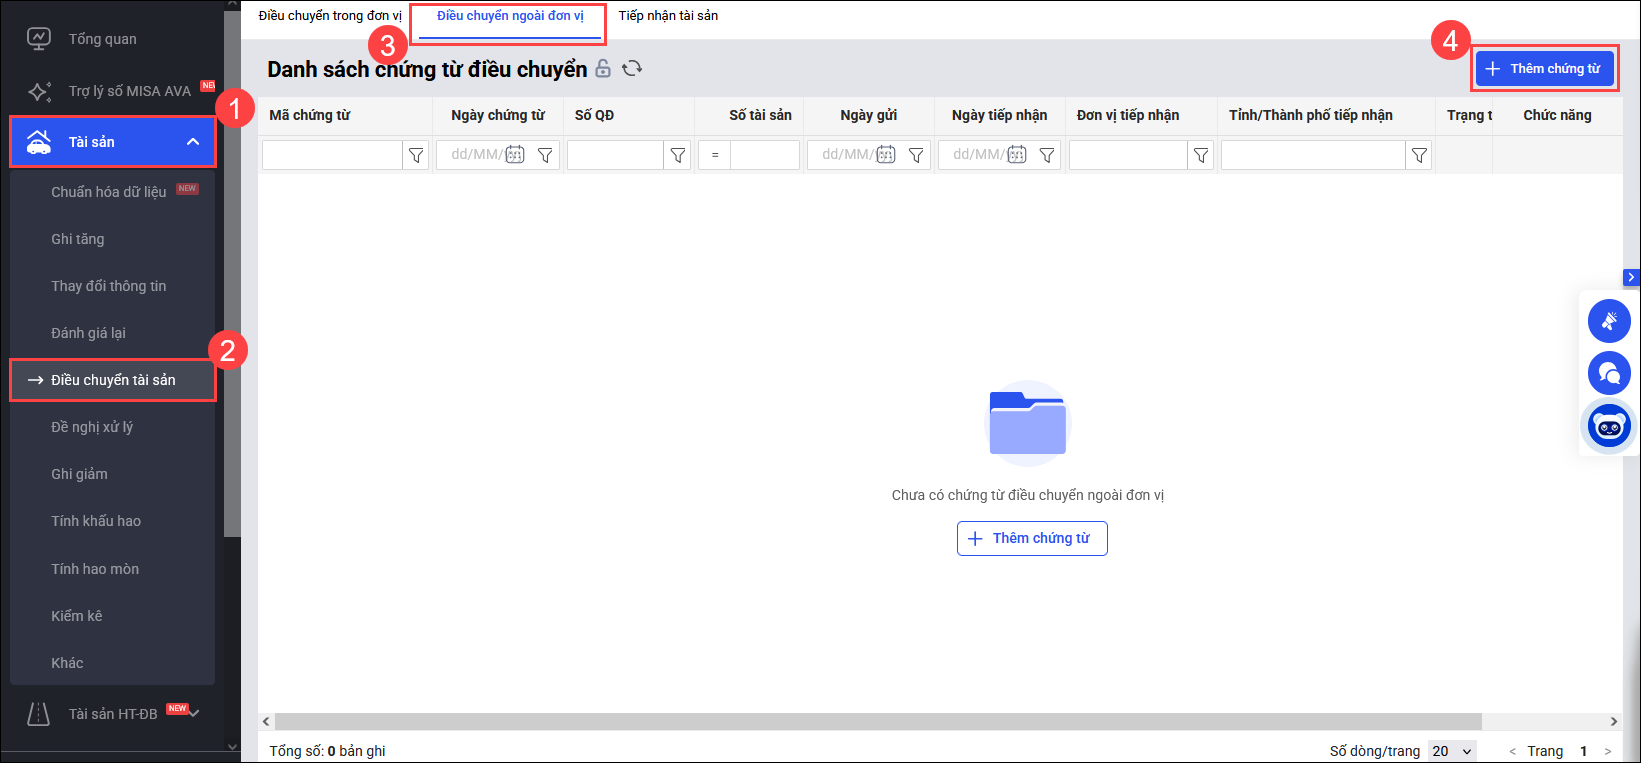Select the Tài sản car icon

pyautogui.click(x=39, y=142)
